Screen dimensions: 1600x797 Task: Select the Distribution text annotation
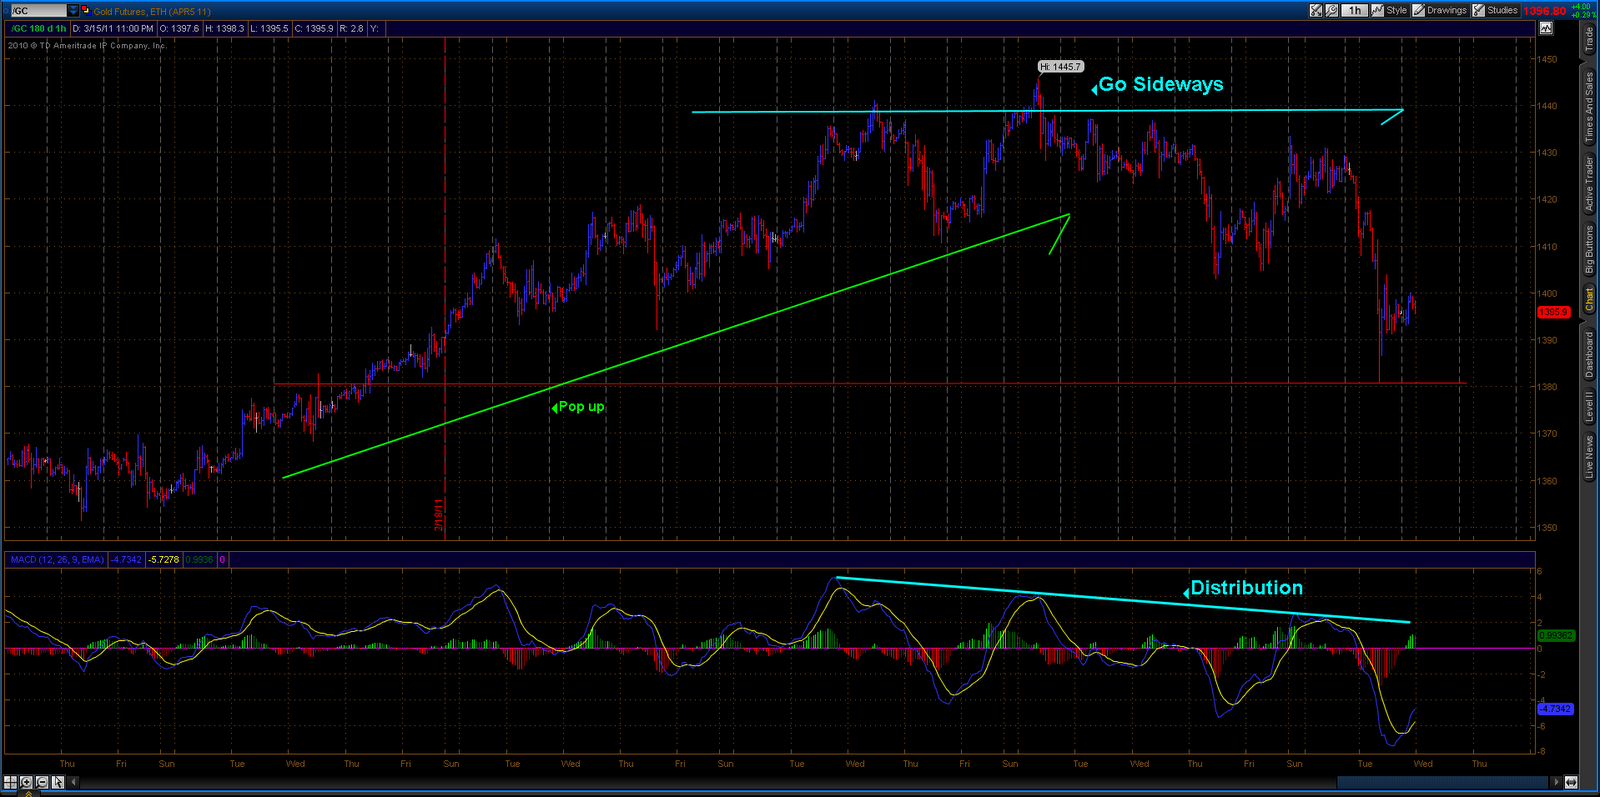click(x=1246, y=588)
